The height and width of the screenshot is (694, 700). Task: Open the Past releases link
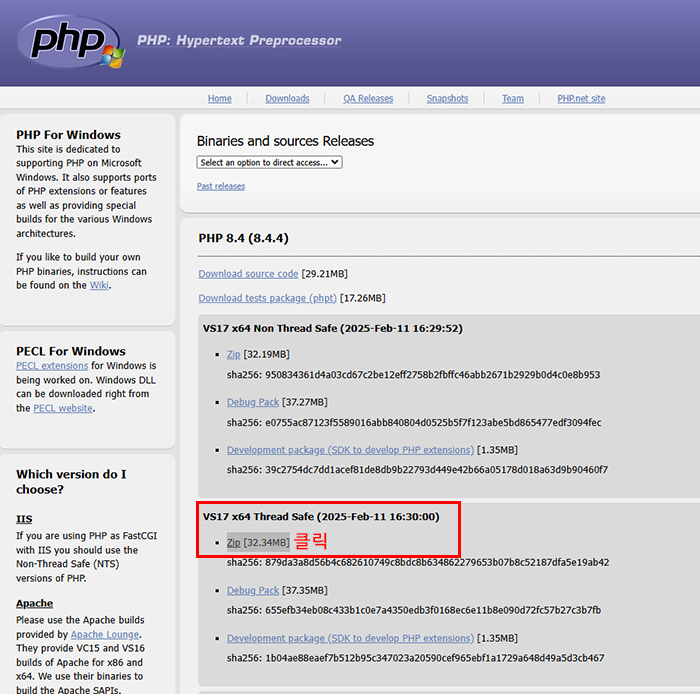[x=221, y=186]
